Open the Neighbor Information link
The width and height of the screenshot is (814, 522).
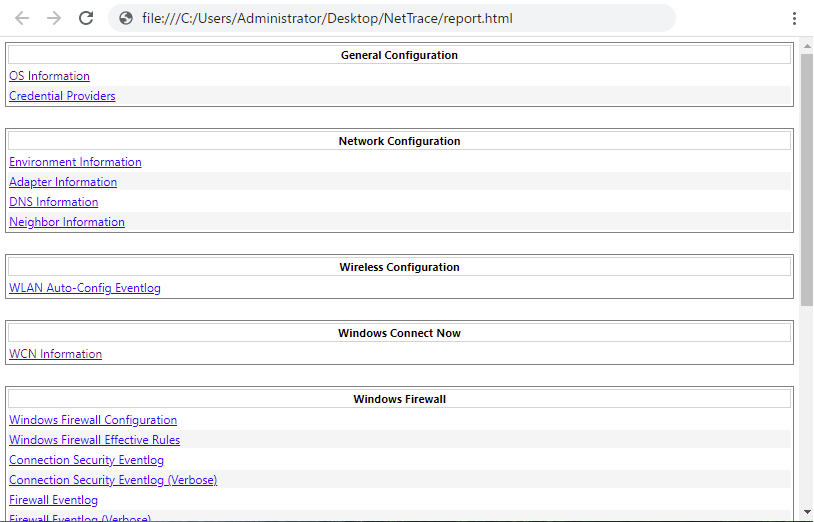tap(67, 222)
